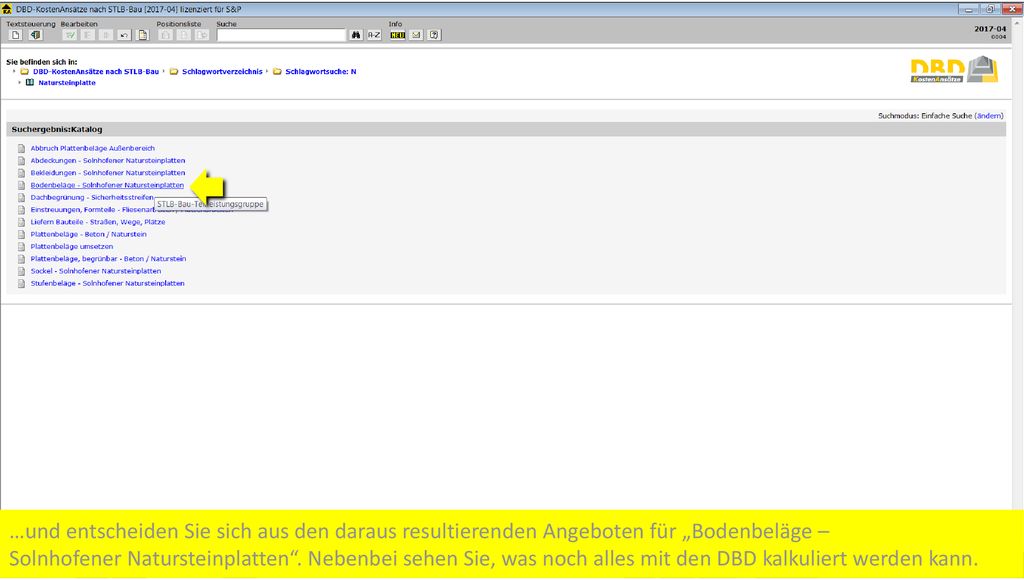Click the new blank document toolbar icon
Screen dimensions: 1024x580
point(16,35)
